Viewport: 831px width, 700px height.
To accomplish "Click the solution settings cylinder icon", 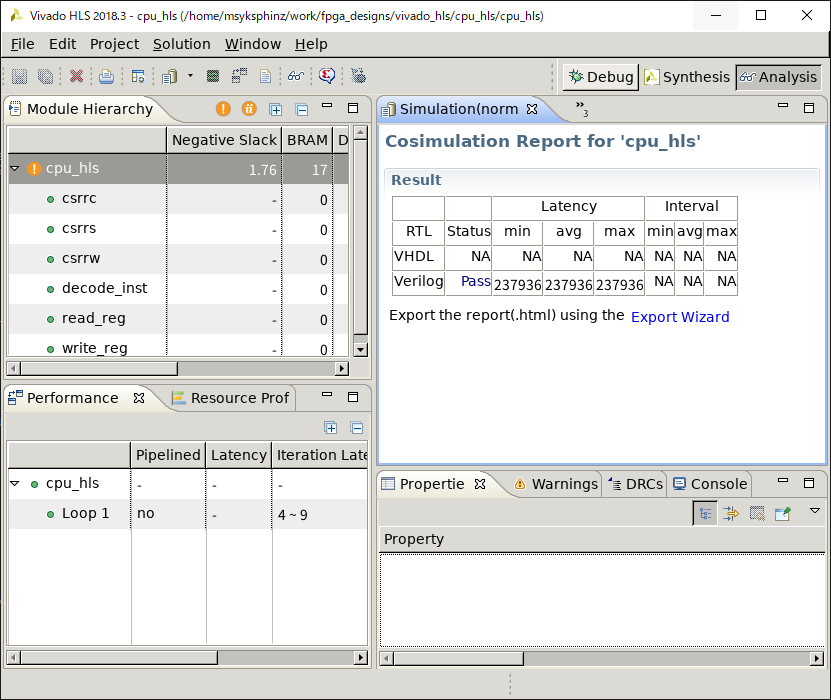I will tap(170, 76).
